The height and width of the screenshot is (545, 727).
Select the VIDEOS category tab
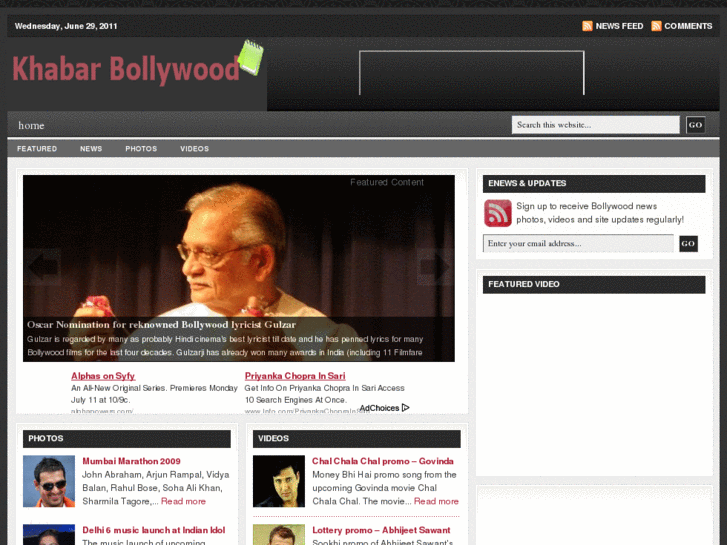pos(194,149)
